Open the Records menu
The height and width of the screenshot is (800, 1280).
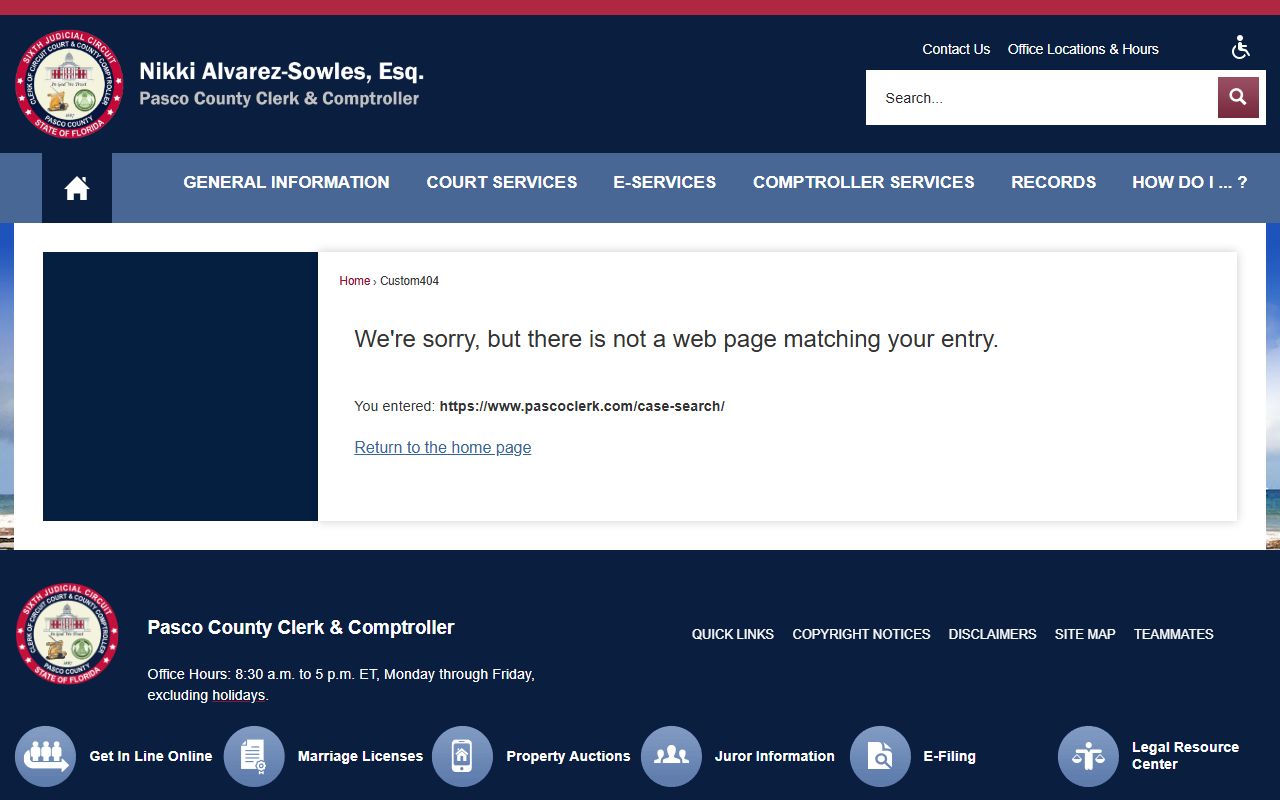[1053, 182]
